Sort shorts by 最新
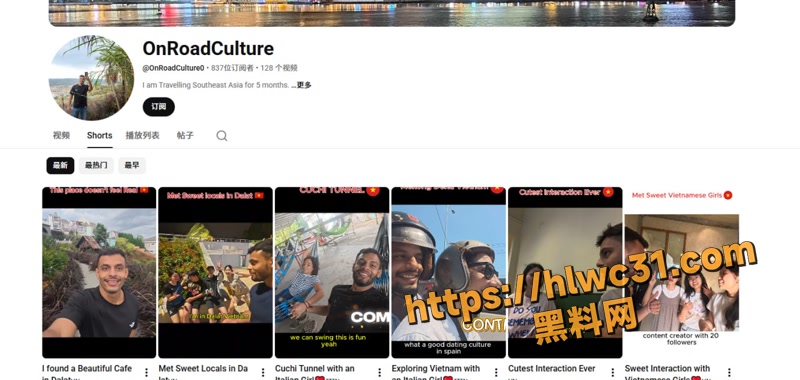 pos(60,165)
